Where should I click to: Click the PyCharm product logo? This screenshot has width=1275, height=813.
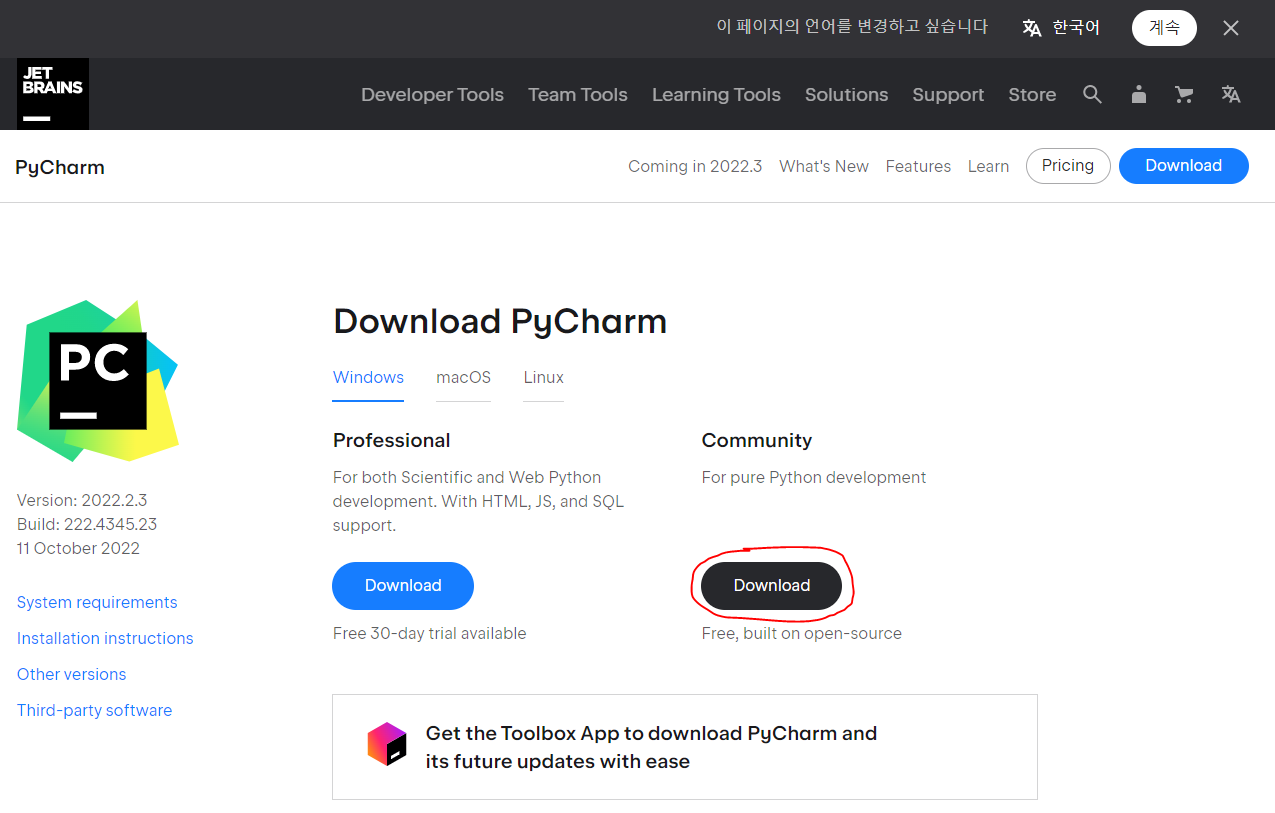pos(98,381)
